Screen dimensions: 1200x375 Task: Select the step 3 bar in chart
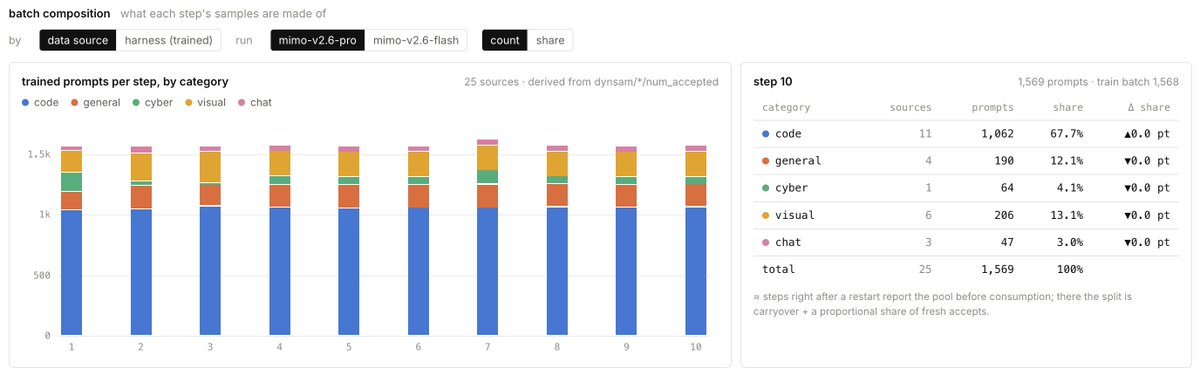(x=210, y=240)
